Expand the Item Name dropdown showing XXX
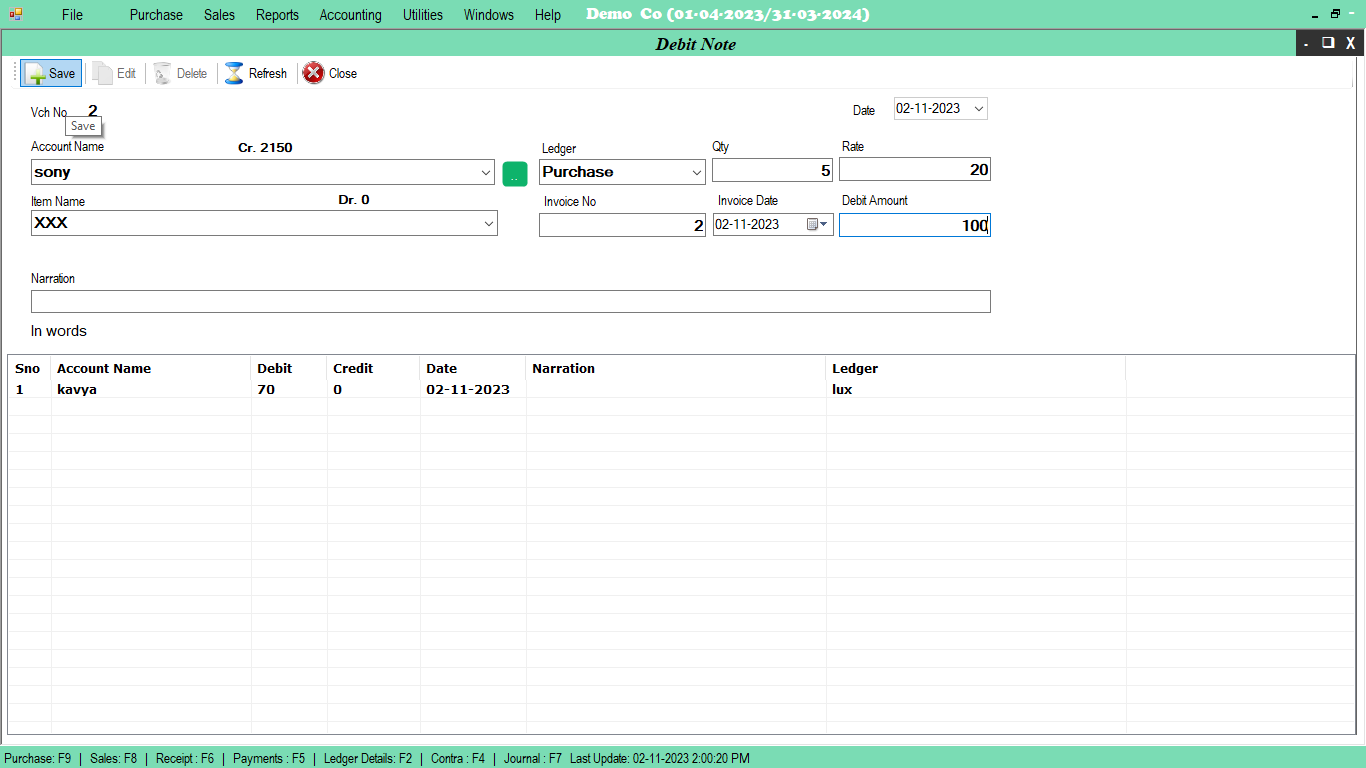The height and width of the screenshot is (768, 1366). pyautogui.click(x=488, y=223)
